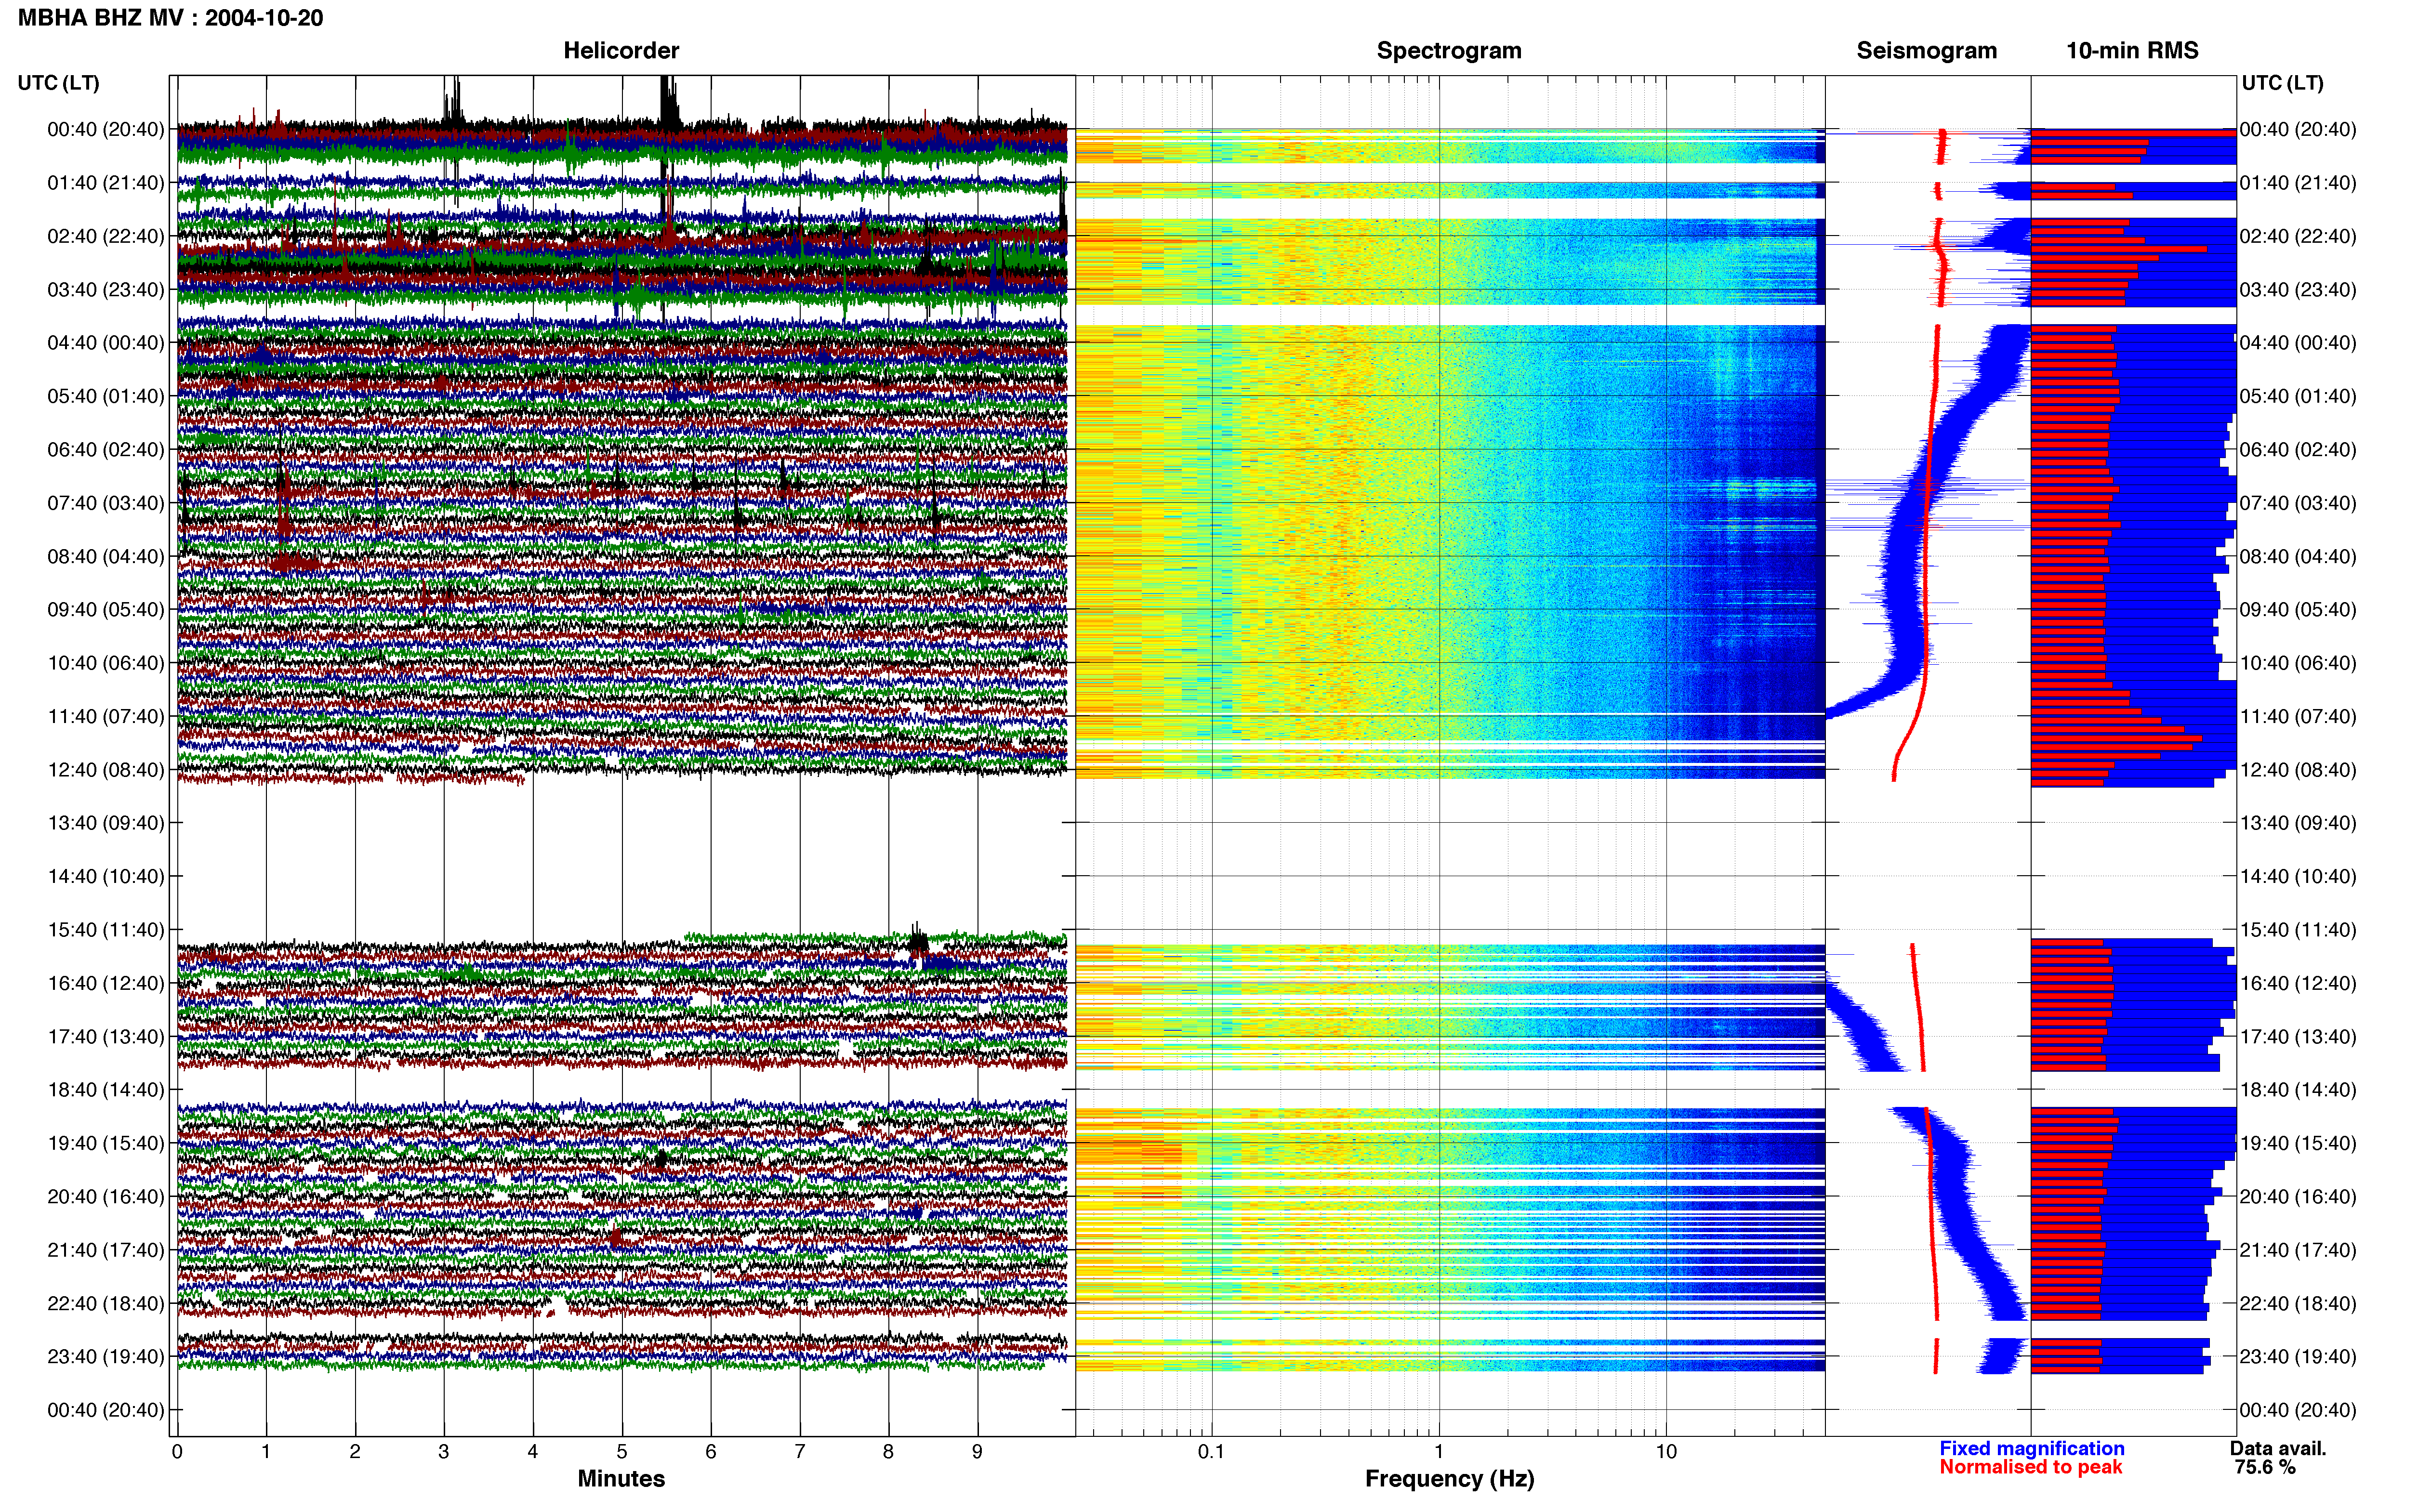Click the top 00:40 (20:40) label on left axis

tap(105, 129)
